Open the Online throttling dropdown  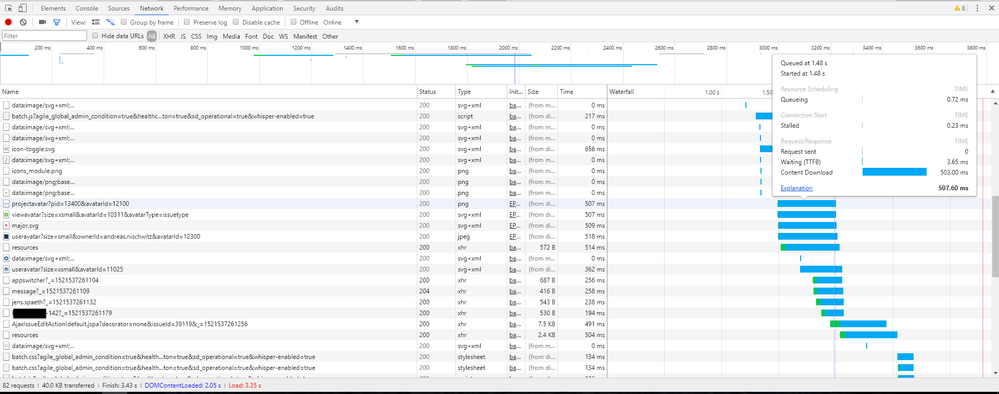click(x=342, y=22)
